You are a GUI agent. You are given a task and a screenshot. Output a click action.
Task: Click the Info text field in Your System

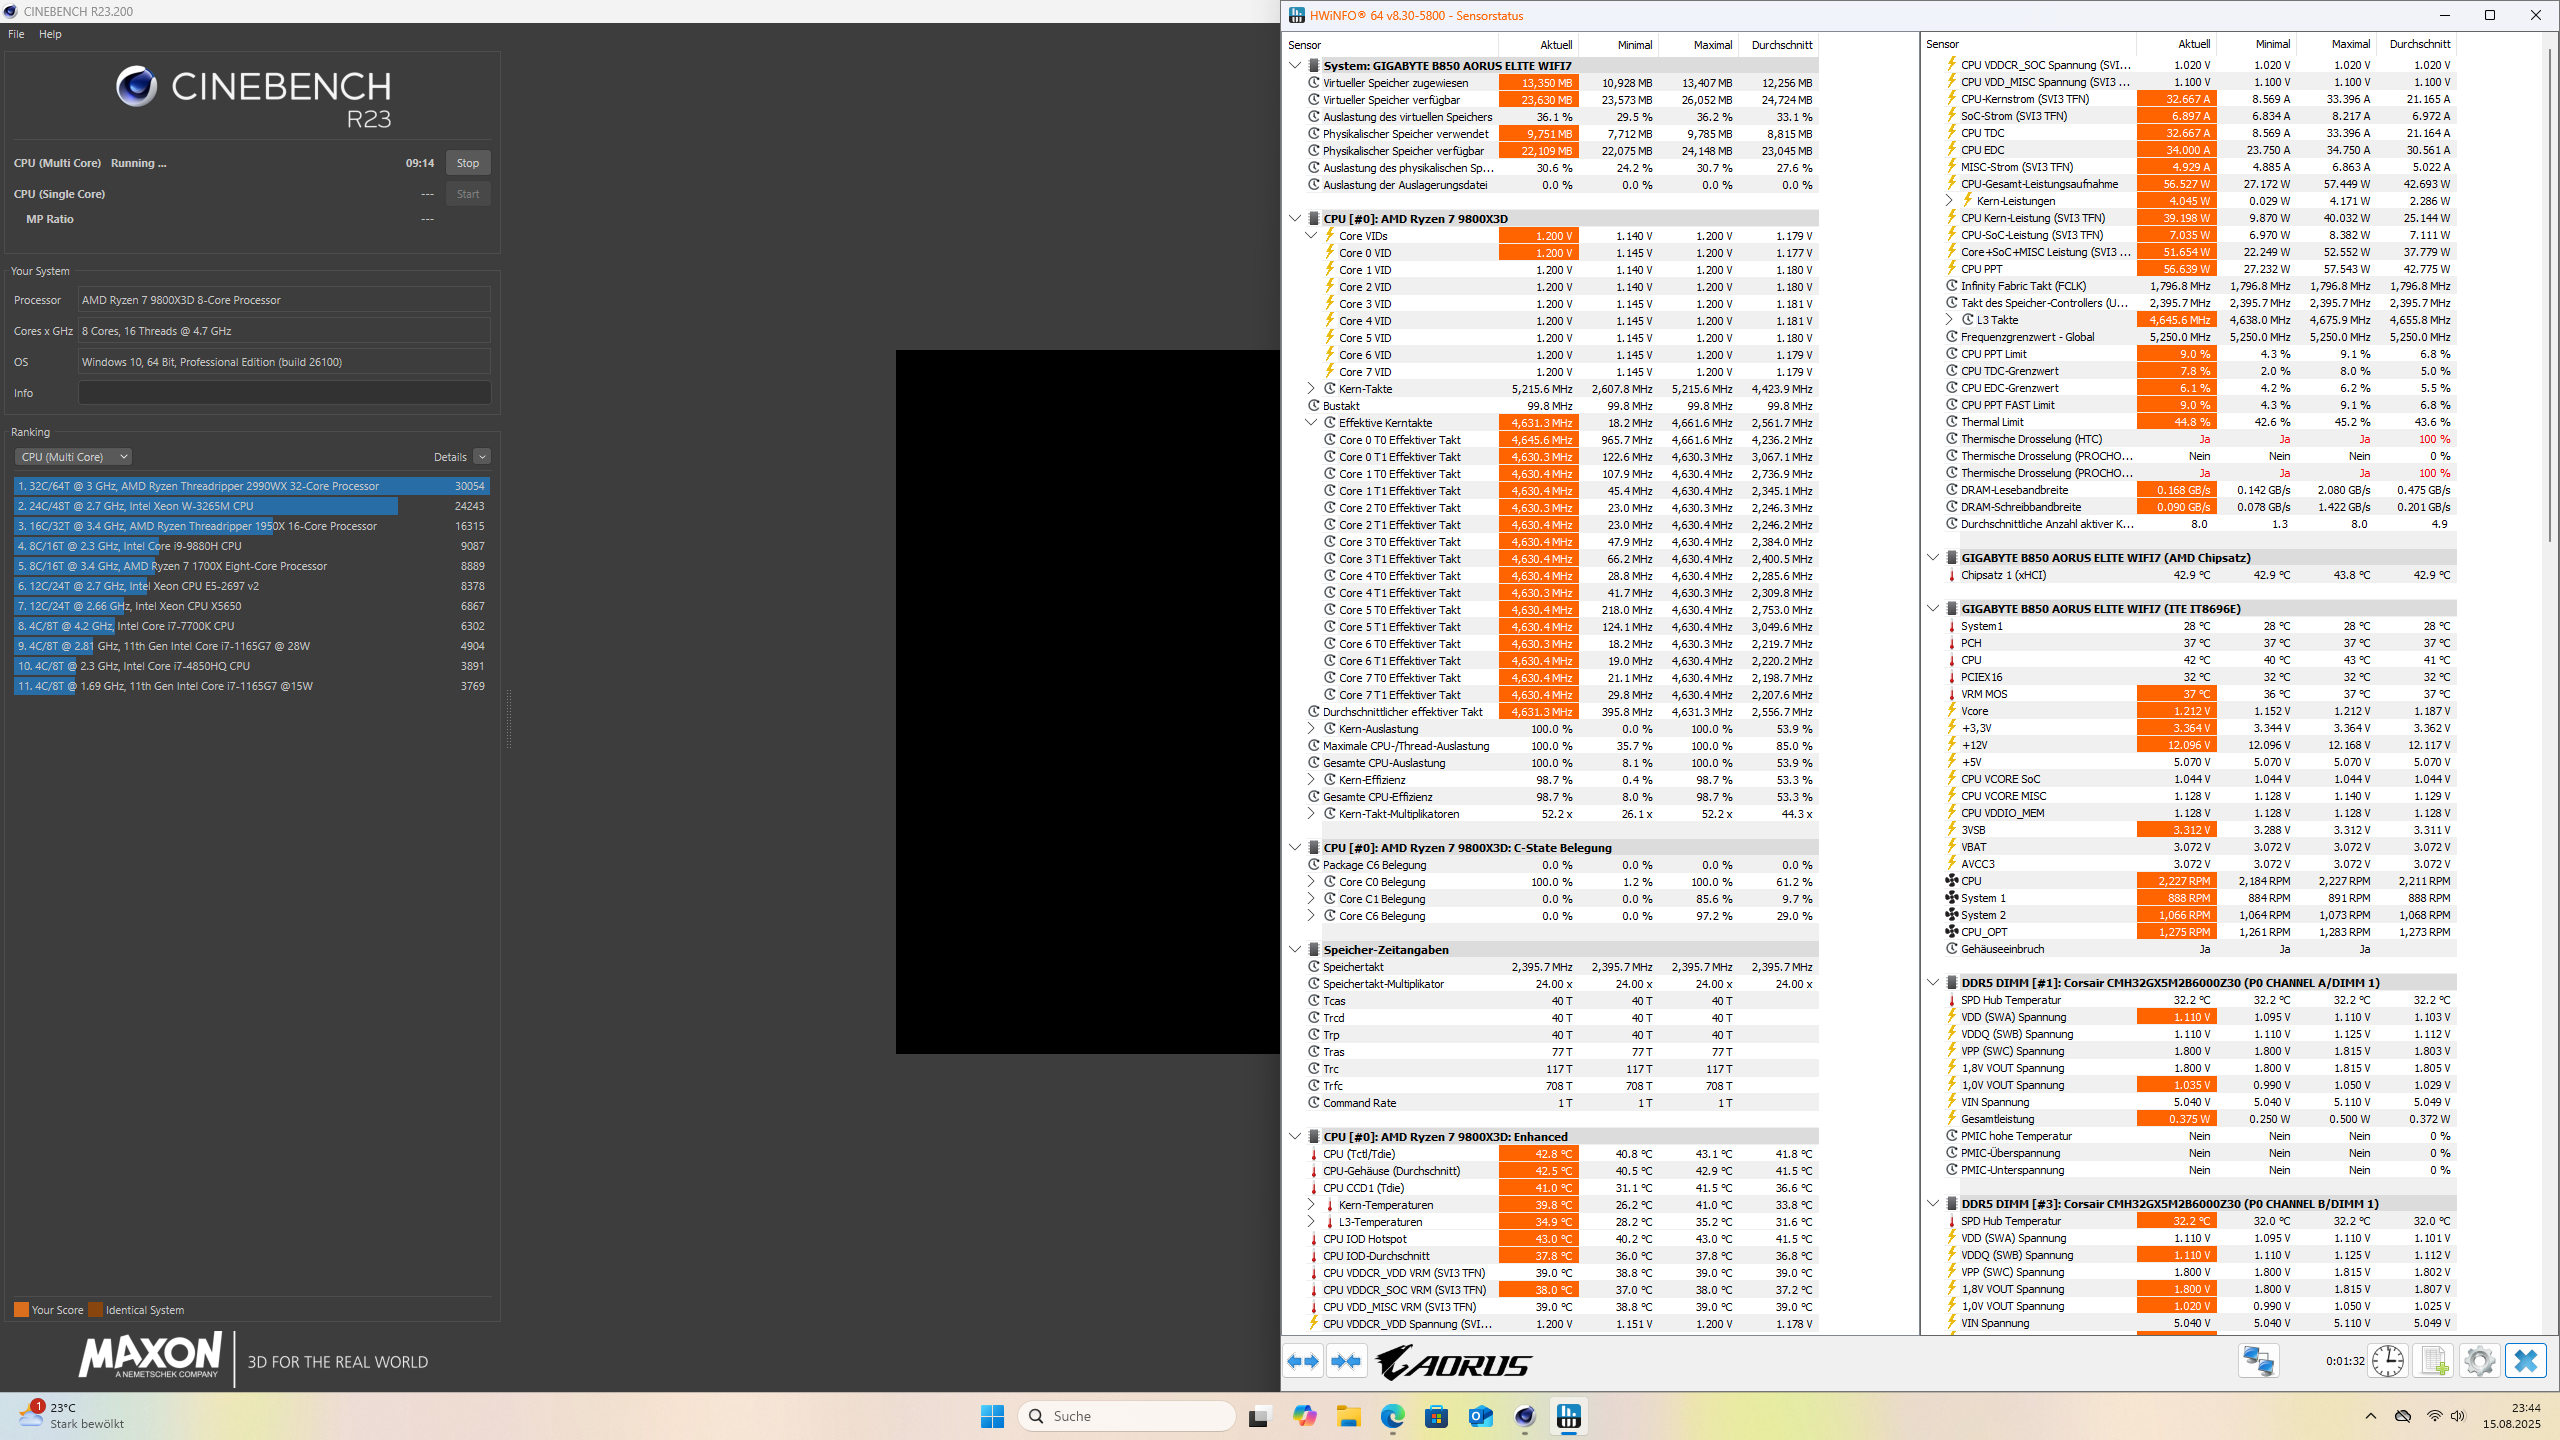pyautogui.click(x=284, y=393)
